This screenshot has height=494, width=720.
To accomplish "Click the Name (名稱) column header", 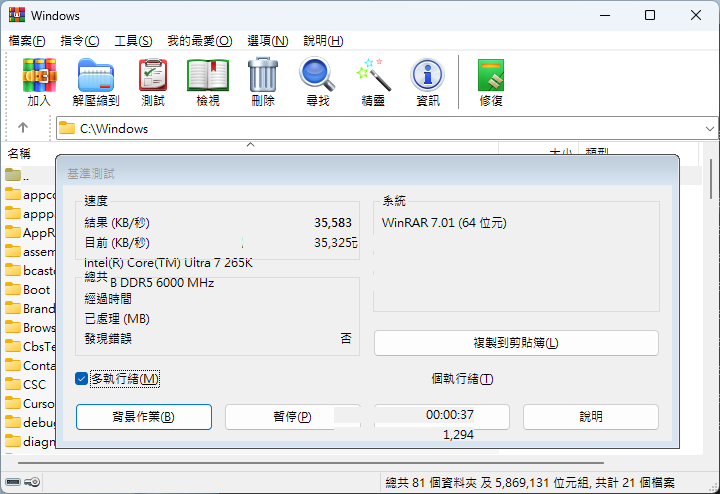I will 19,153.
